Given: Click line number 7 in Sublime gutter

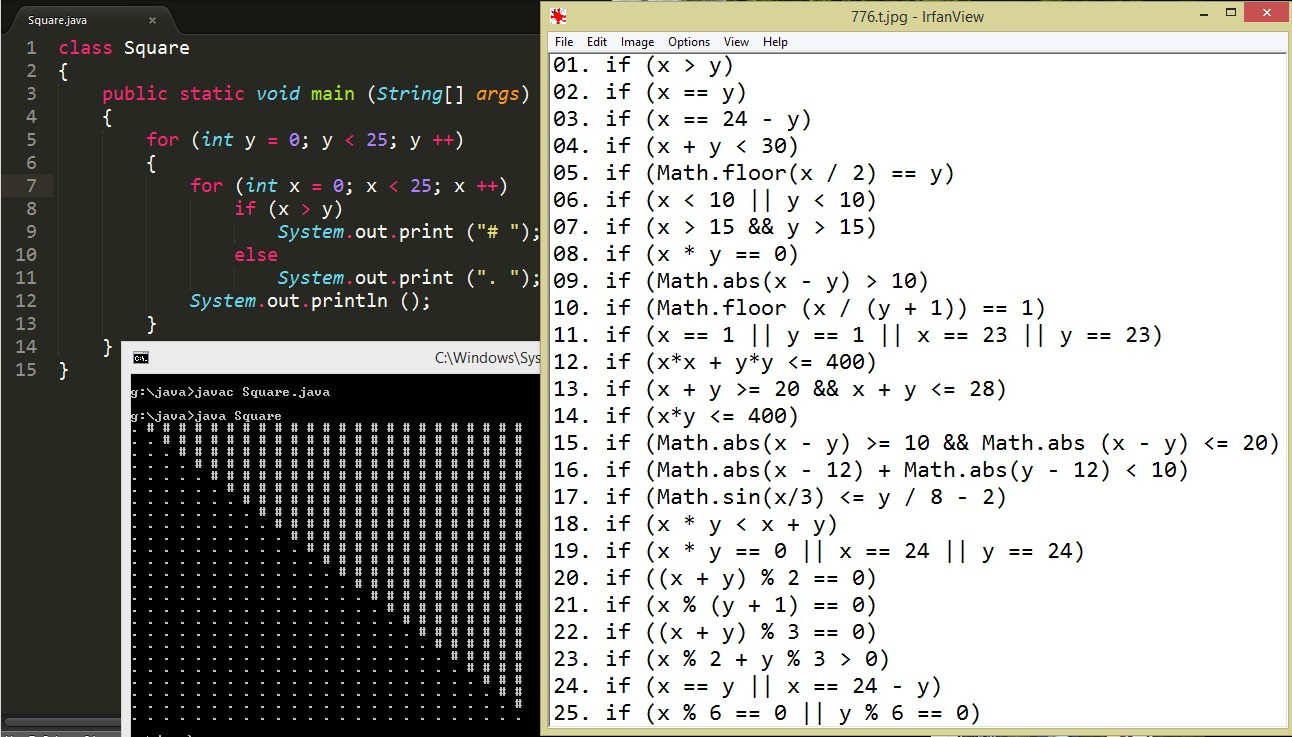Looking at the screenshot, I should coord(32,186).
